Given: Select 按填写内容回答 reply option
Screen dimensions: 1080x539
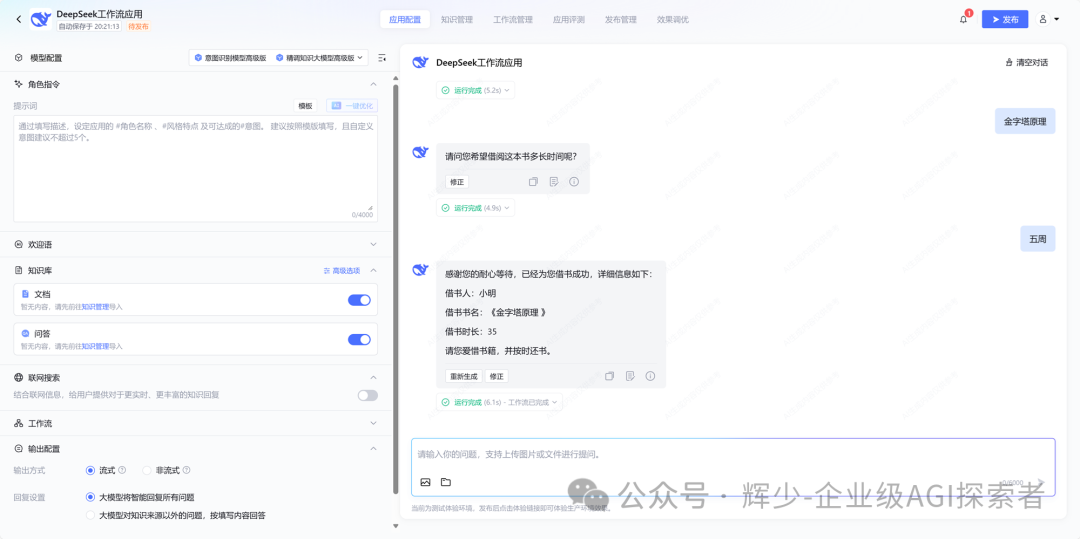Looking at the screenshot, I should 90,515.
